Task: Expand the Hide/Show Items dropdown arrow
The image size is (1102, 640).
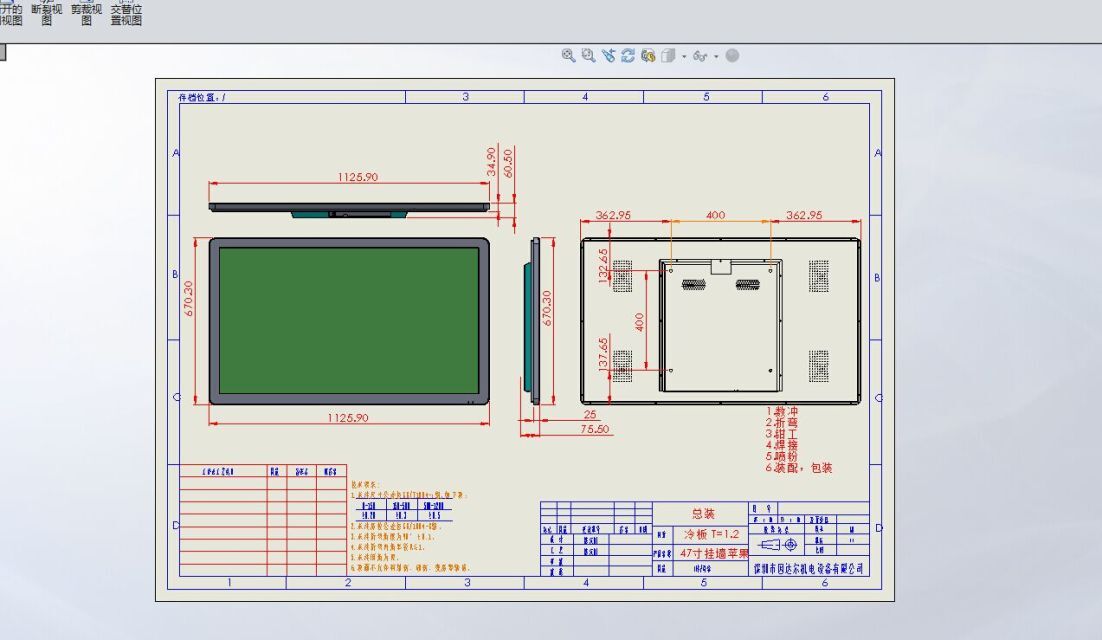Action: [716, 57]
